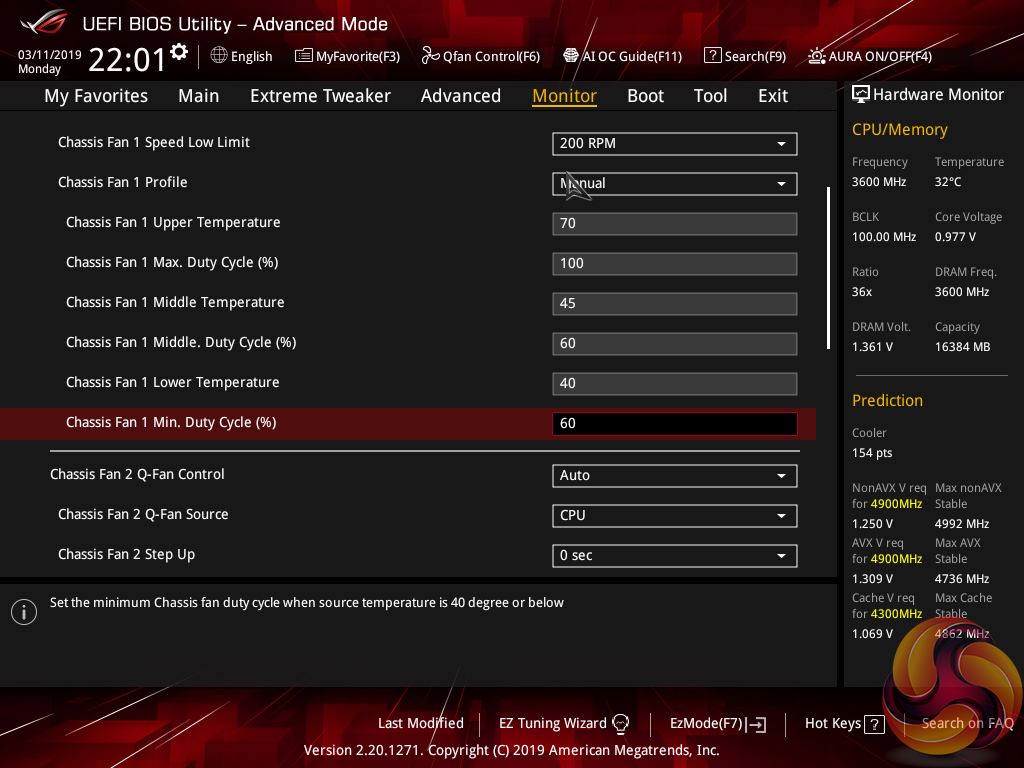Click Search on FAQ link
The height and width of the screenshot is (768, 1024).
click(x=967, y=724)
